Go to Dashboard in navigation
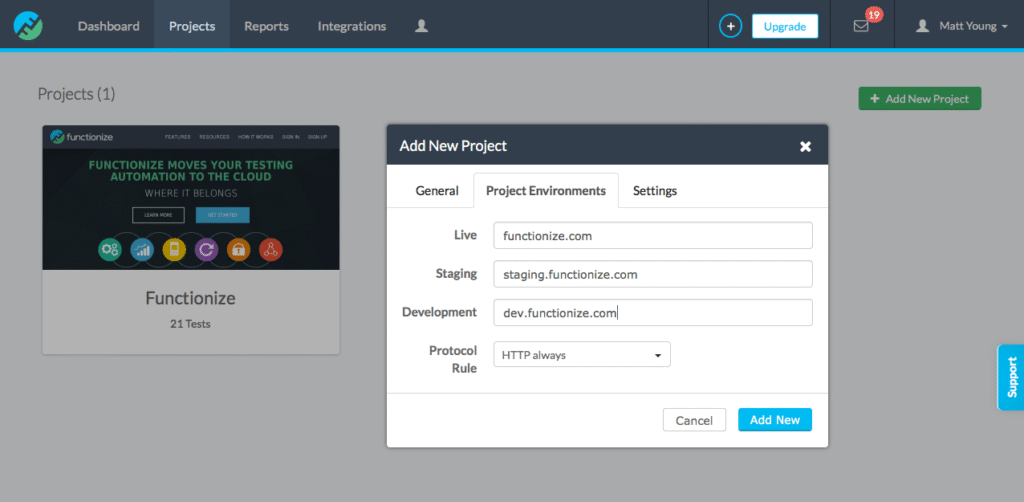1024x502 pixels. click(x=109, y=26)
